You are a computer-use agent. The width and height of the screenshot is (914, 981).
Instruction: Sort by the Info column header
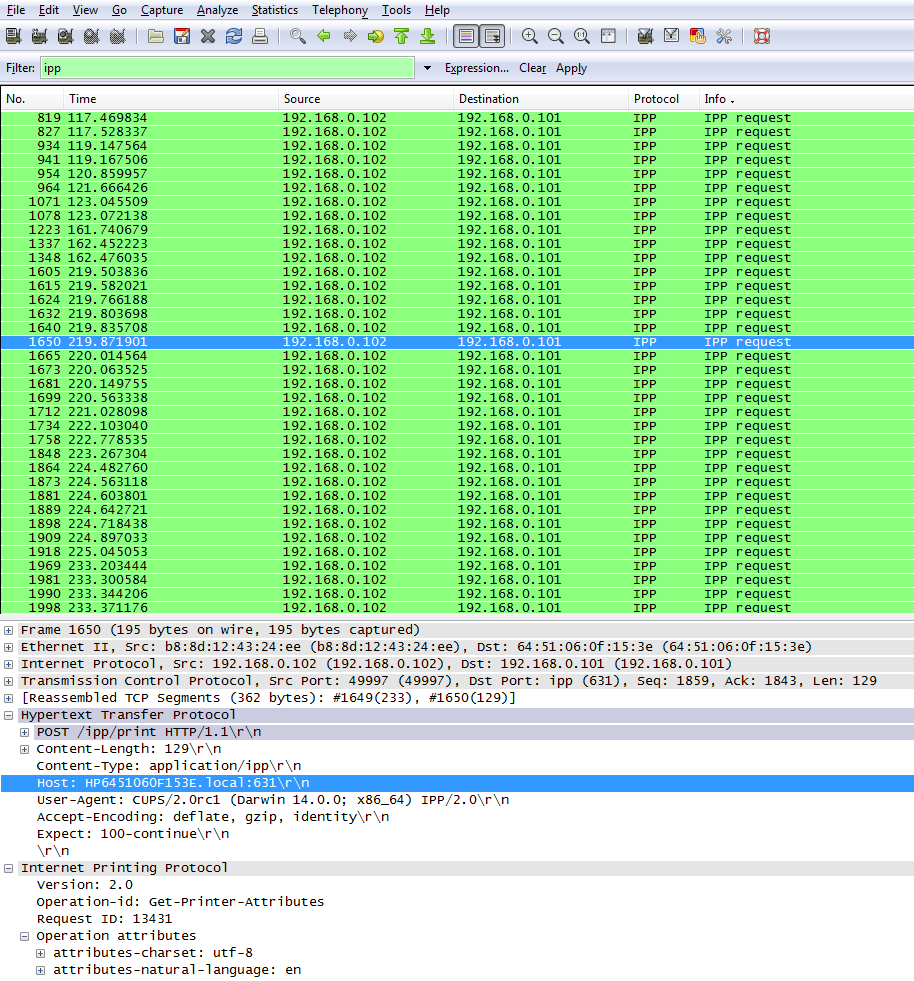point(806,99)
